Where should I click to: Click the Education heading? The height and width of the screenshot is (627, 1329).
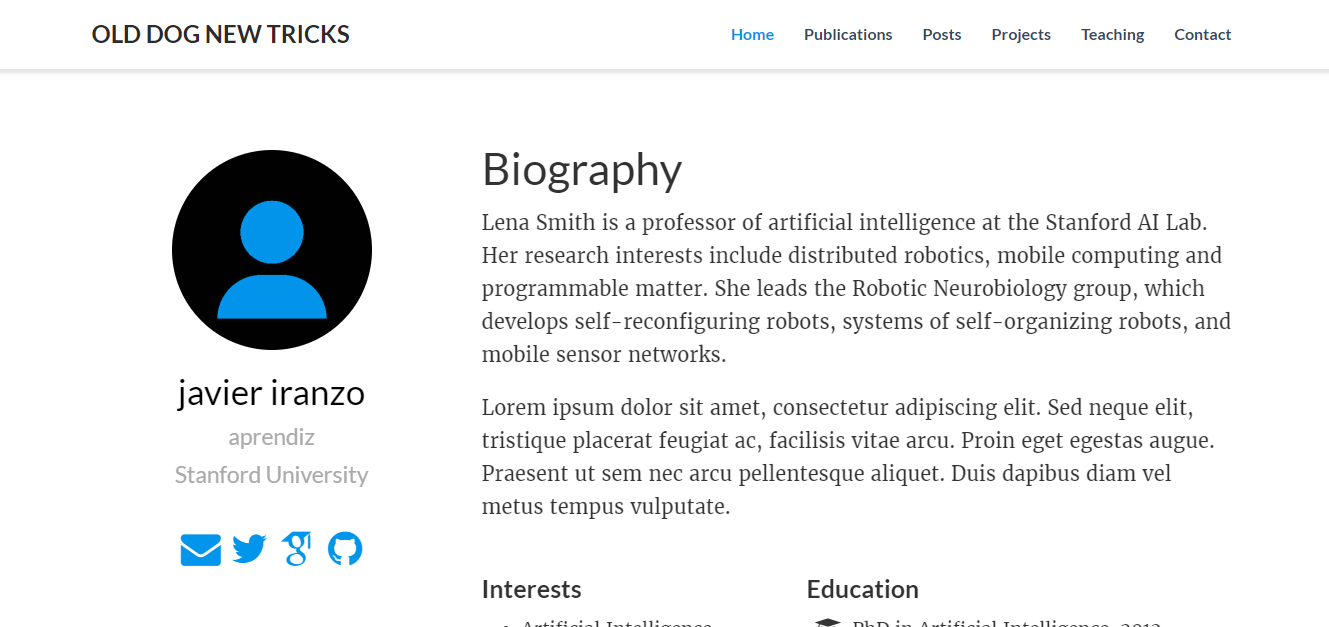[862, 589]
